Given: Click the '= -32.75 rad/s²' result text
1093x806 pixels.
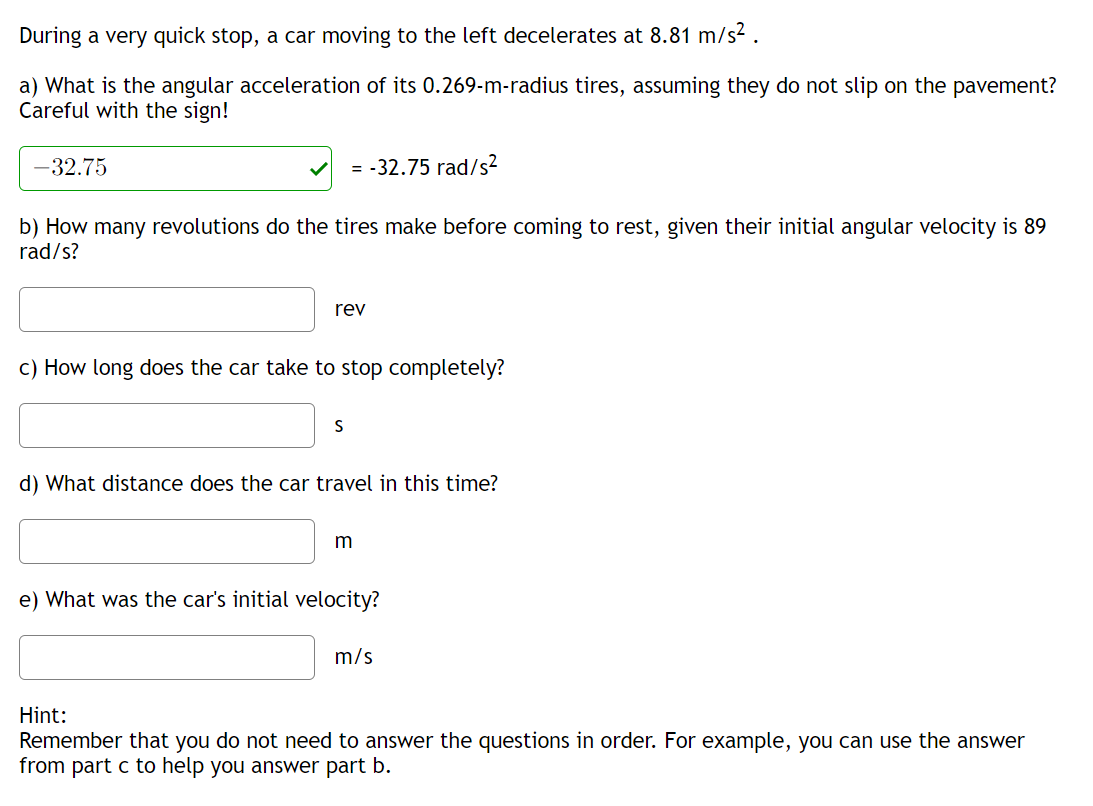Looking at the screenshot, I should click(423, 168).
